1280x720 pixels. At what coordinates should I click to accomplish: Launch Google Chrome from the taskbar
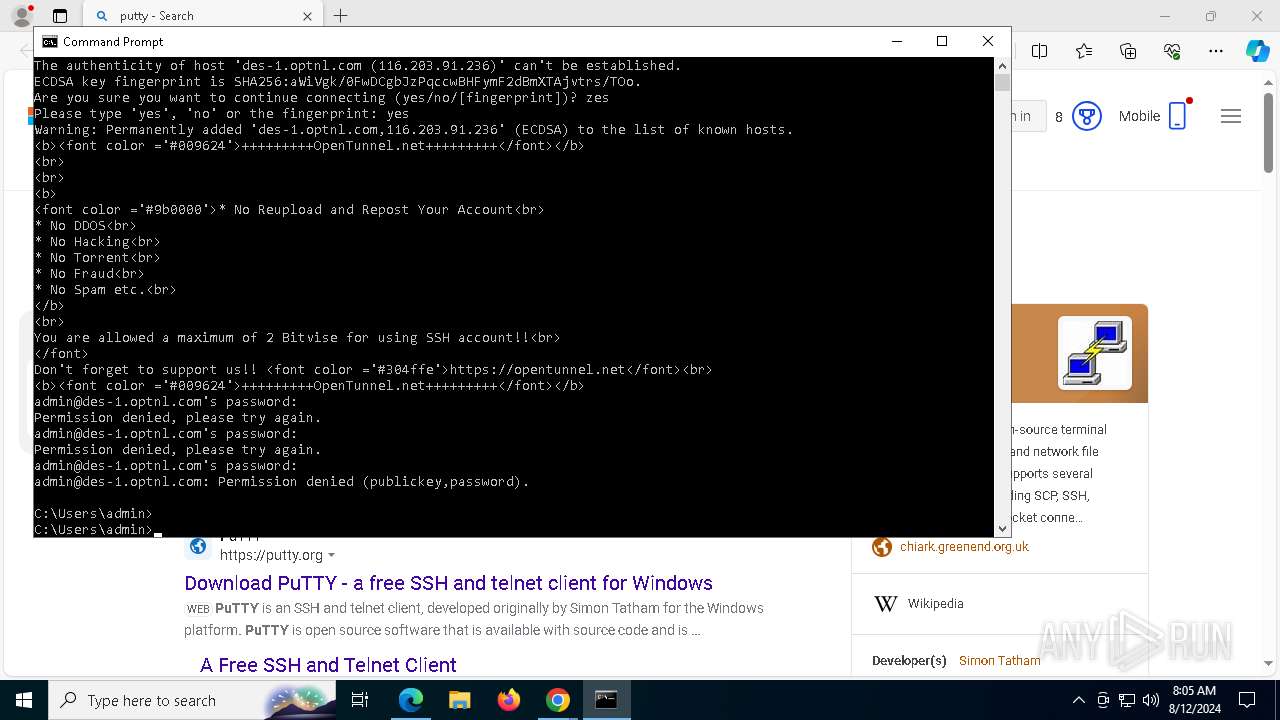pyautogui.click(x=557, y=700)
